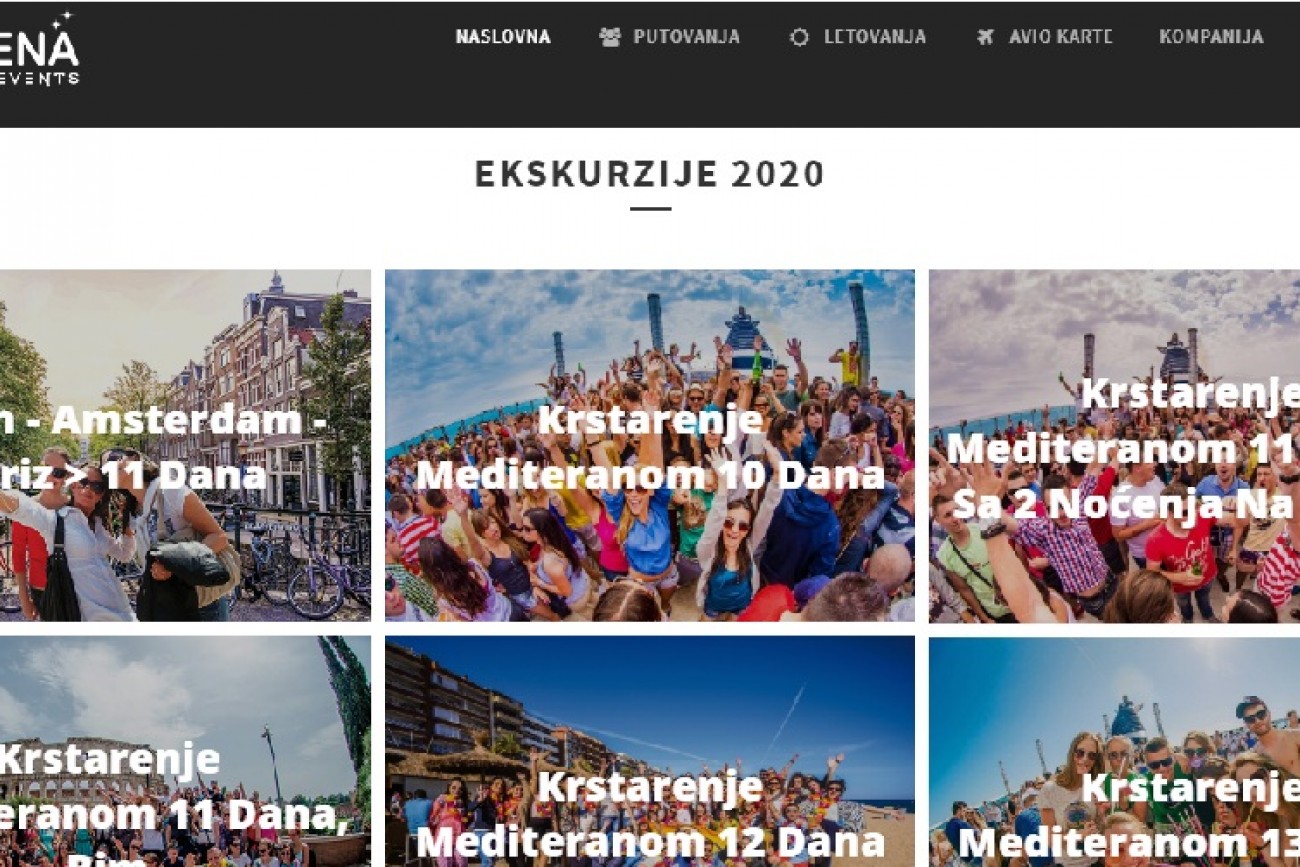The image size is (1300, 867).
Task: Open the Kompanija menu item
Action: pos(1211,37)
